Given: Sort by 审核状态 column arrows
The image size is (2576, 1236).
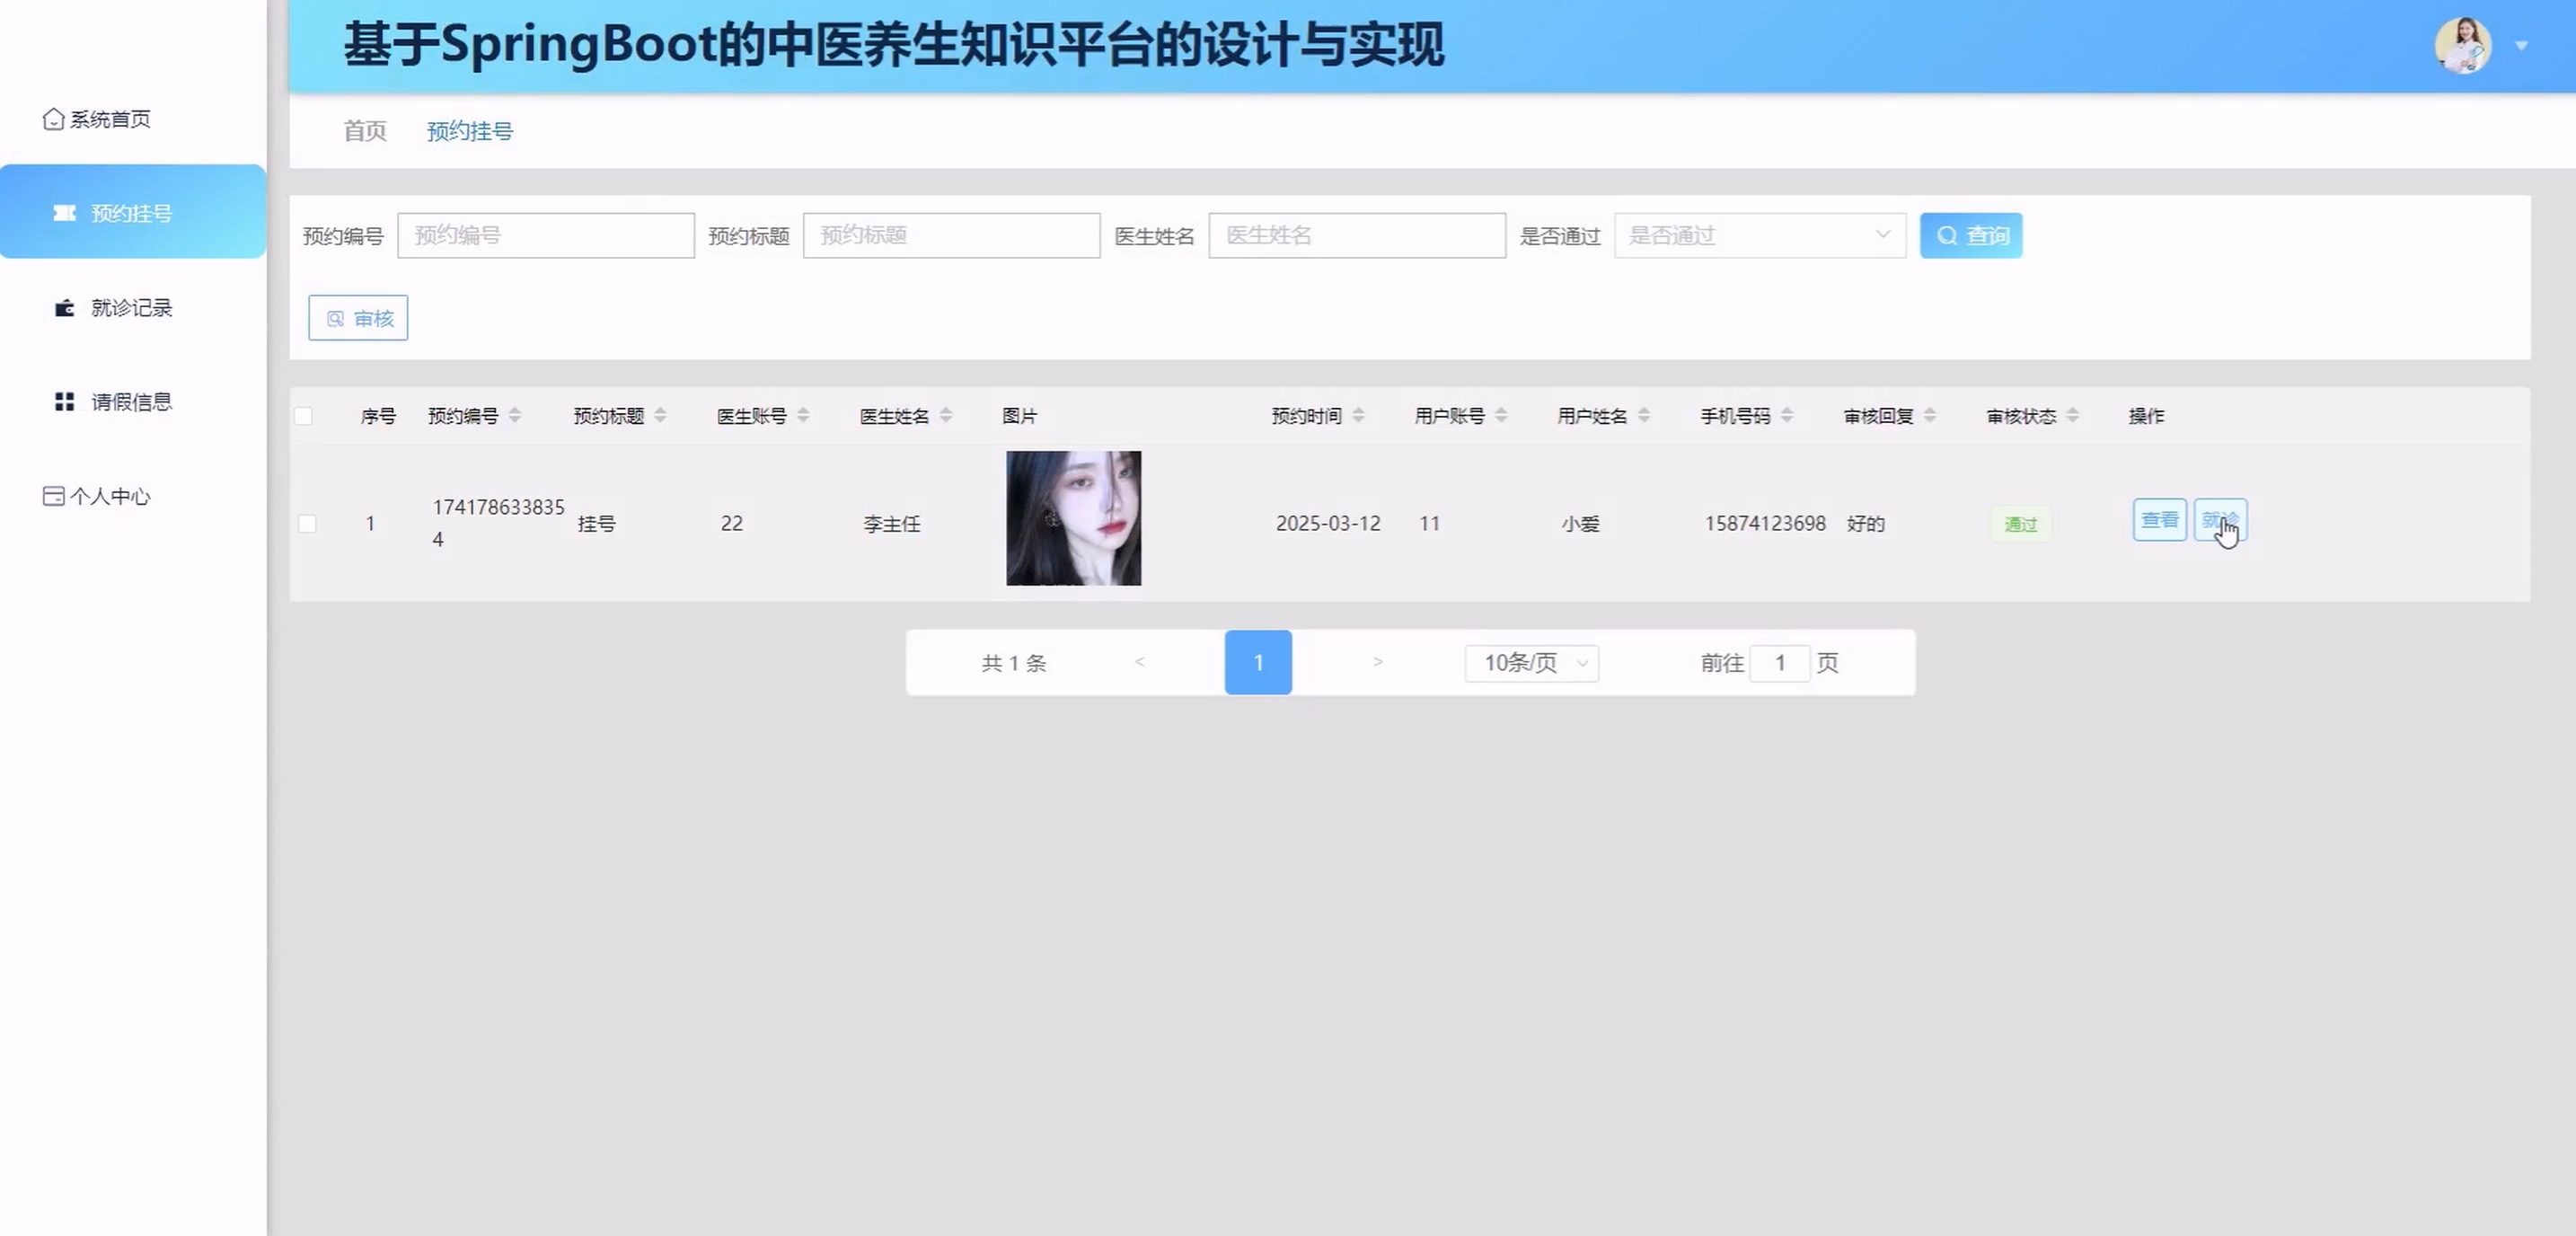Looking at the screenshot, I should click(x=2072, y=415).
